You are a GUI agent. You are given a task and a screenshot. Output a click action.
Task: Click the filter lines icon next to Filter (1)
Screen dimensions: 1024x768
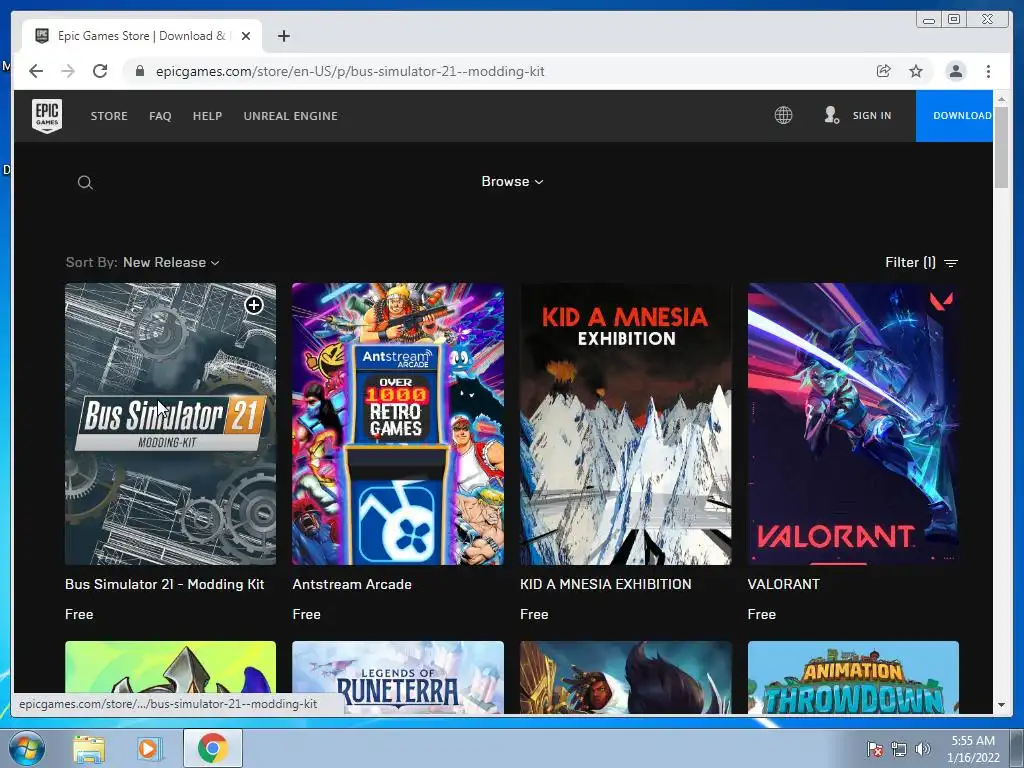pyautogui.click(x=951, y=263)
